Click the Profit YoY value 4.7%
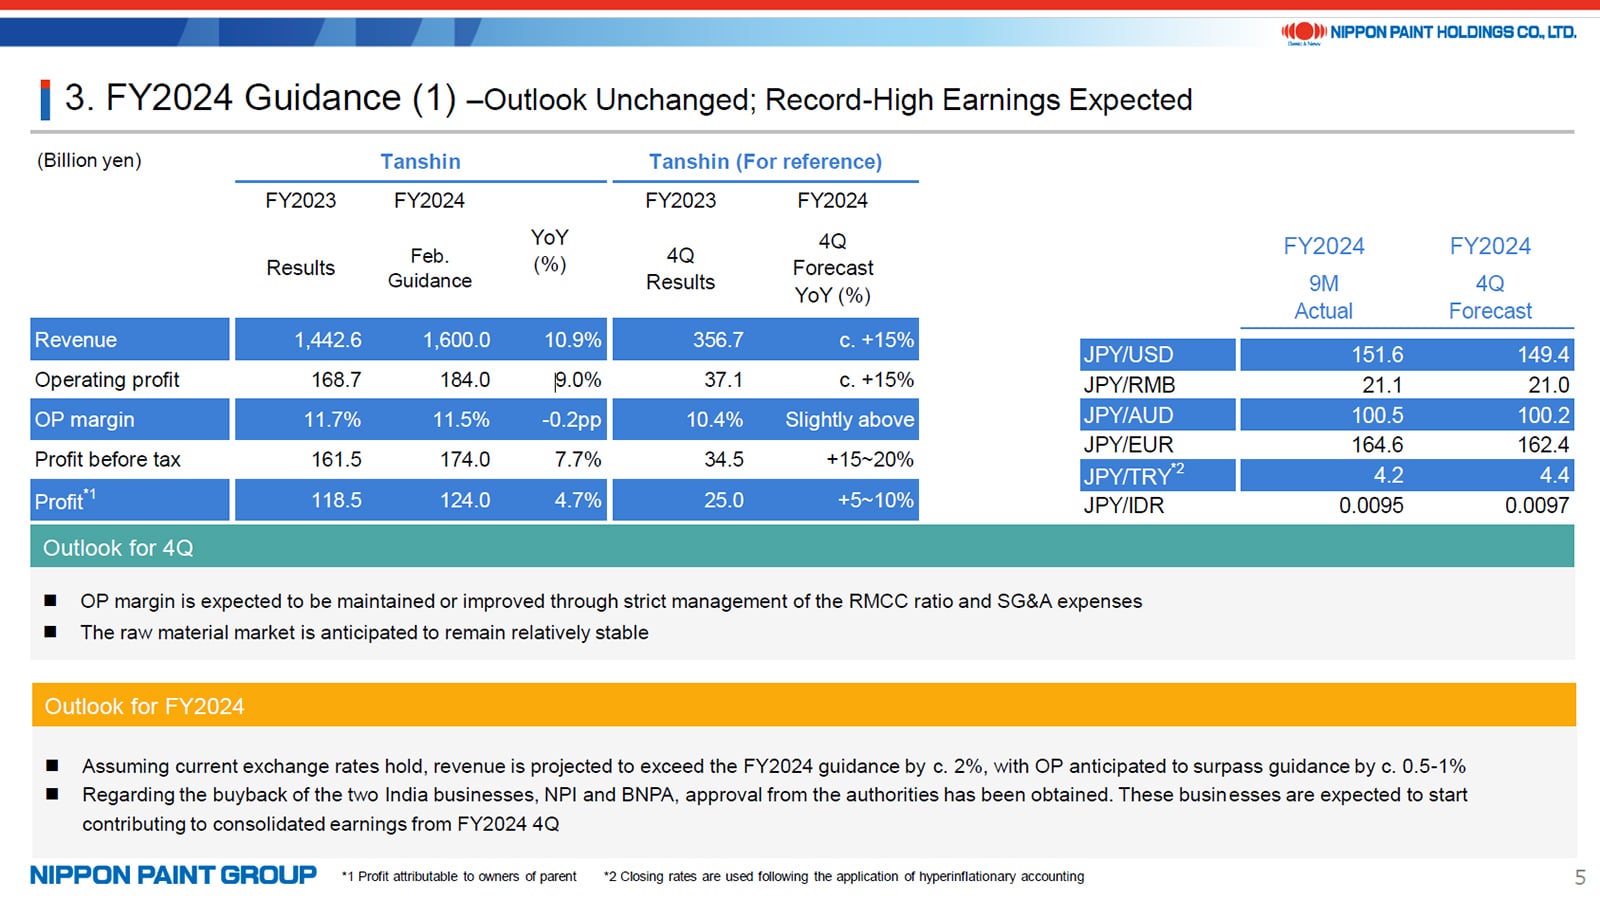Image resolution: width=1600 pixels, height=900 pixels. click(578, 500)
